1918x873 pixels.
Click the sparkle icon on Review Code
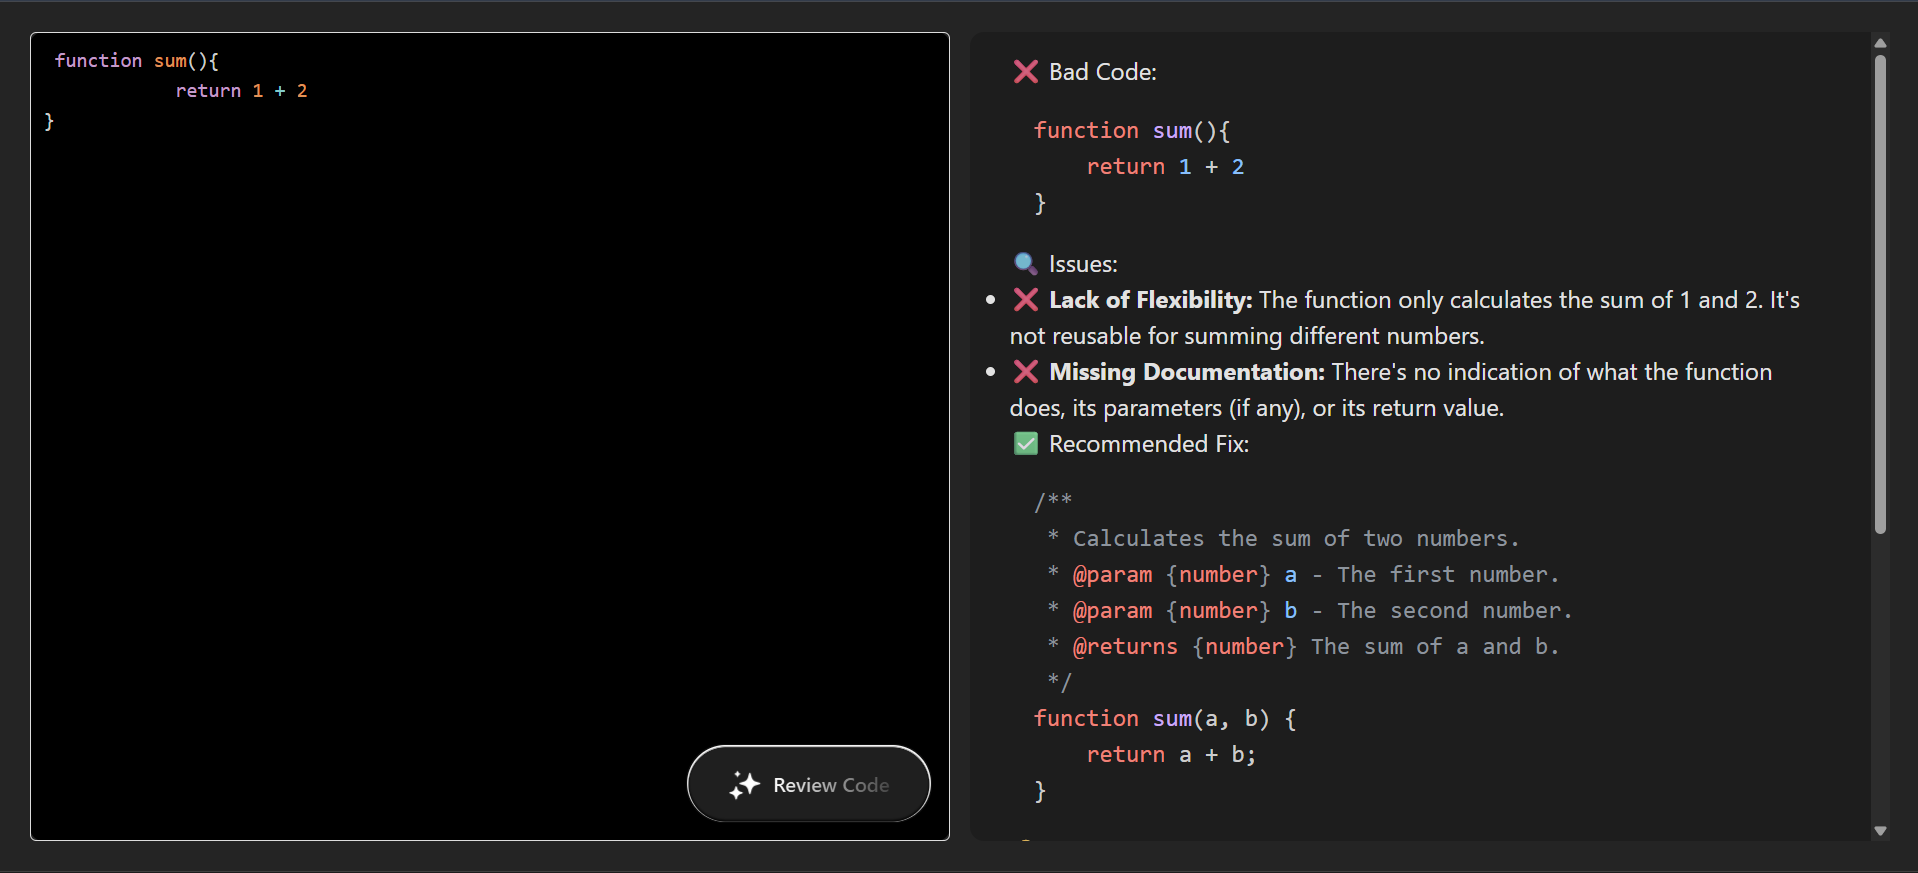[744, 785]
